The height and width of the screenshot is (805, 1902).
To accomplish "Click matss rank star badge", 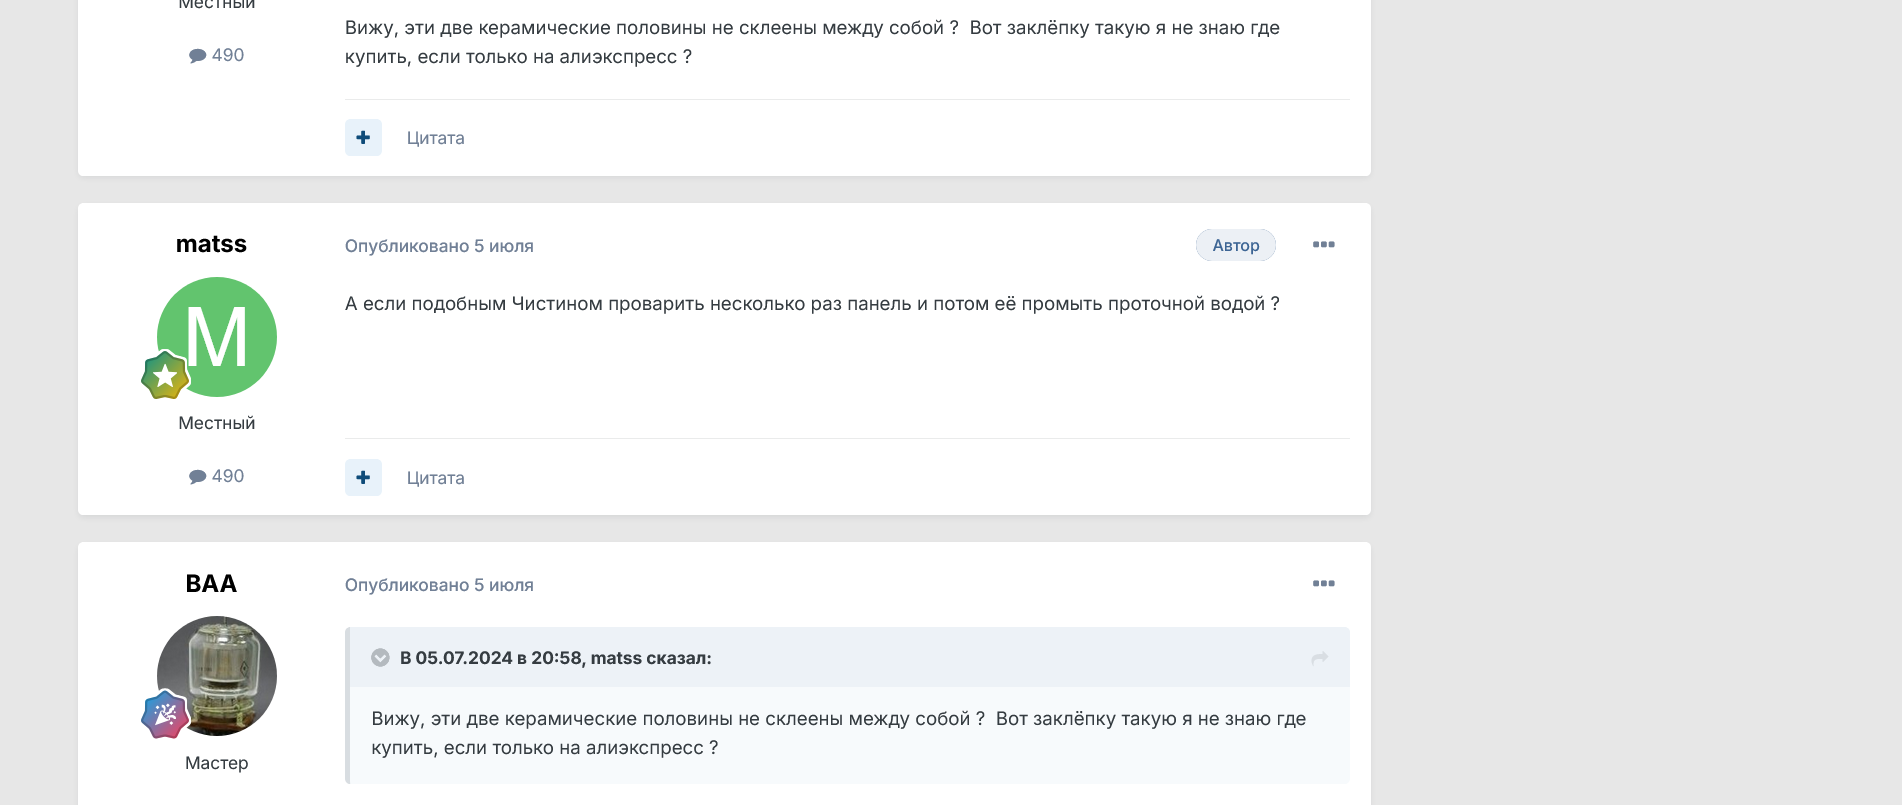I will coord(165,376).
